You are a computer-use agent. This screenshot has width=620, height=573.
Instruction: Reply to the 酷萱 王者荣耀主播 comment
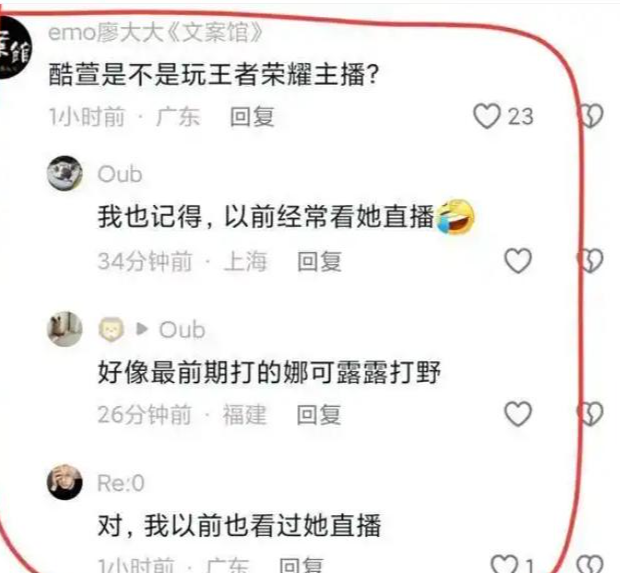(x=252, y=117)
